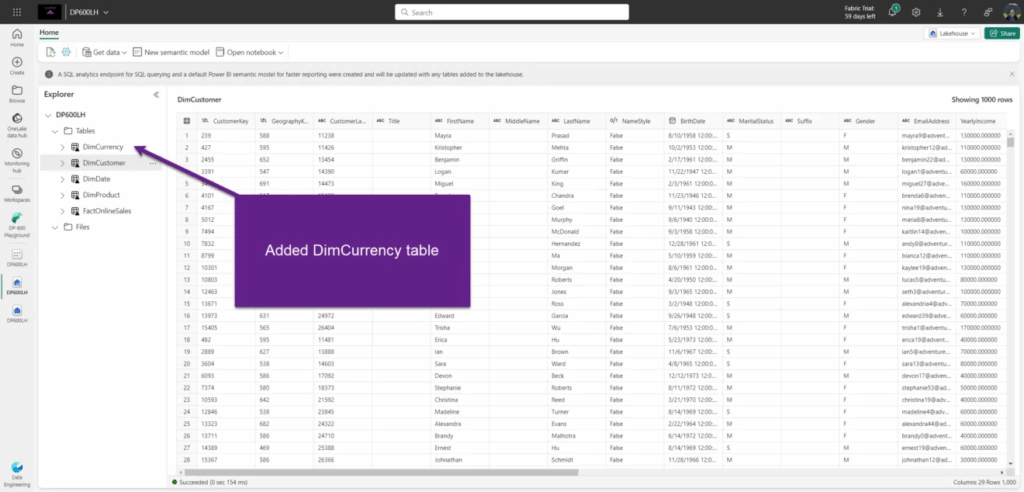Open more options for DimCustomer
Screen dimensions: 1024x492
tap(153, 163)
